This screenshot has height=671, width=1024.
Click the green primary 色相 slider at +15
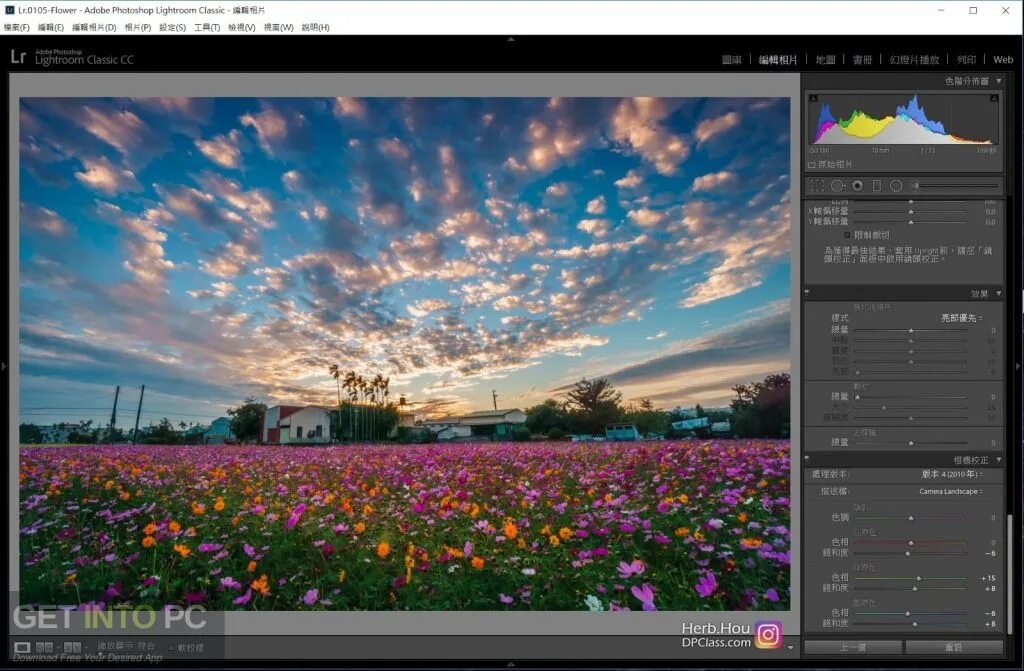pyautogui.click(x=910, y=578)
